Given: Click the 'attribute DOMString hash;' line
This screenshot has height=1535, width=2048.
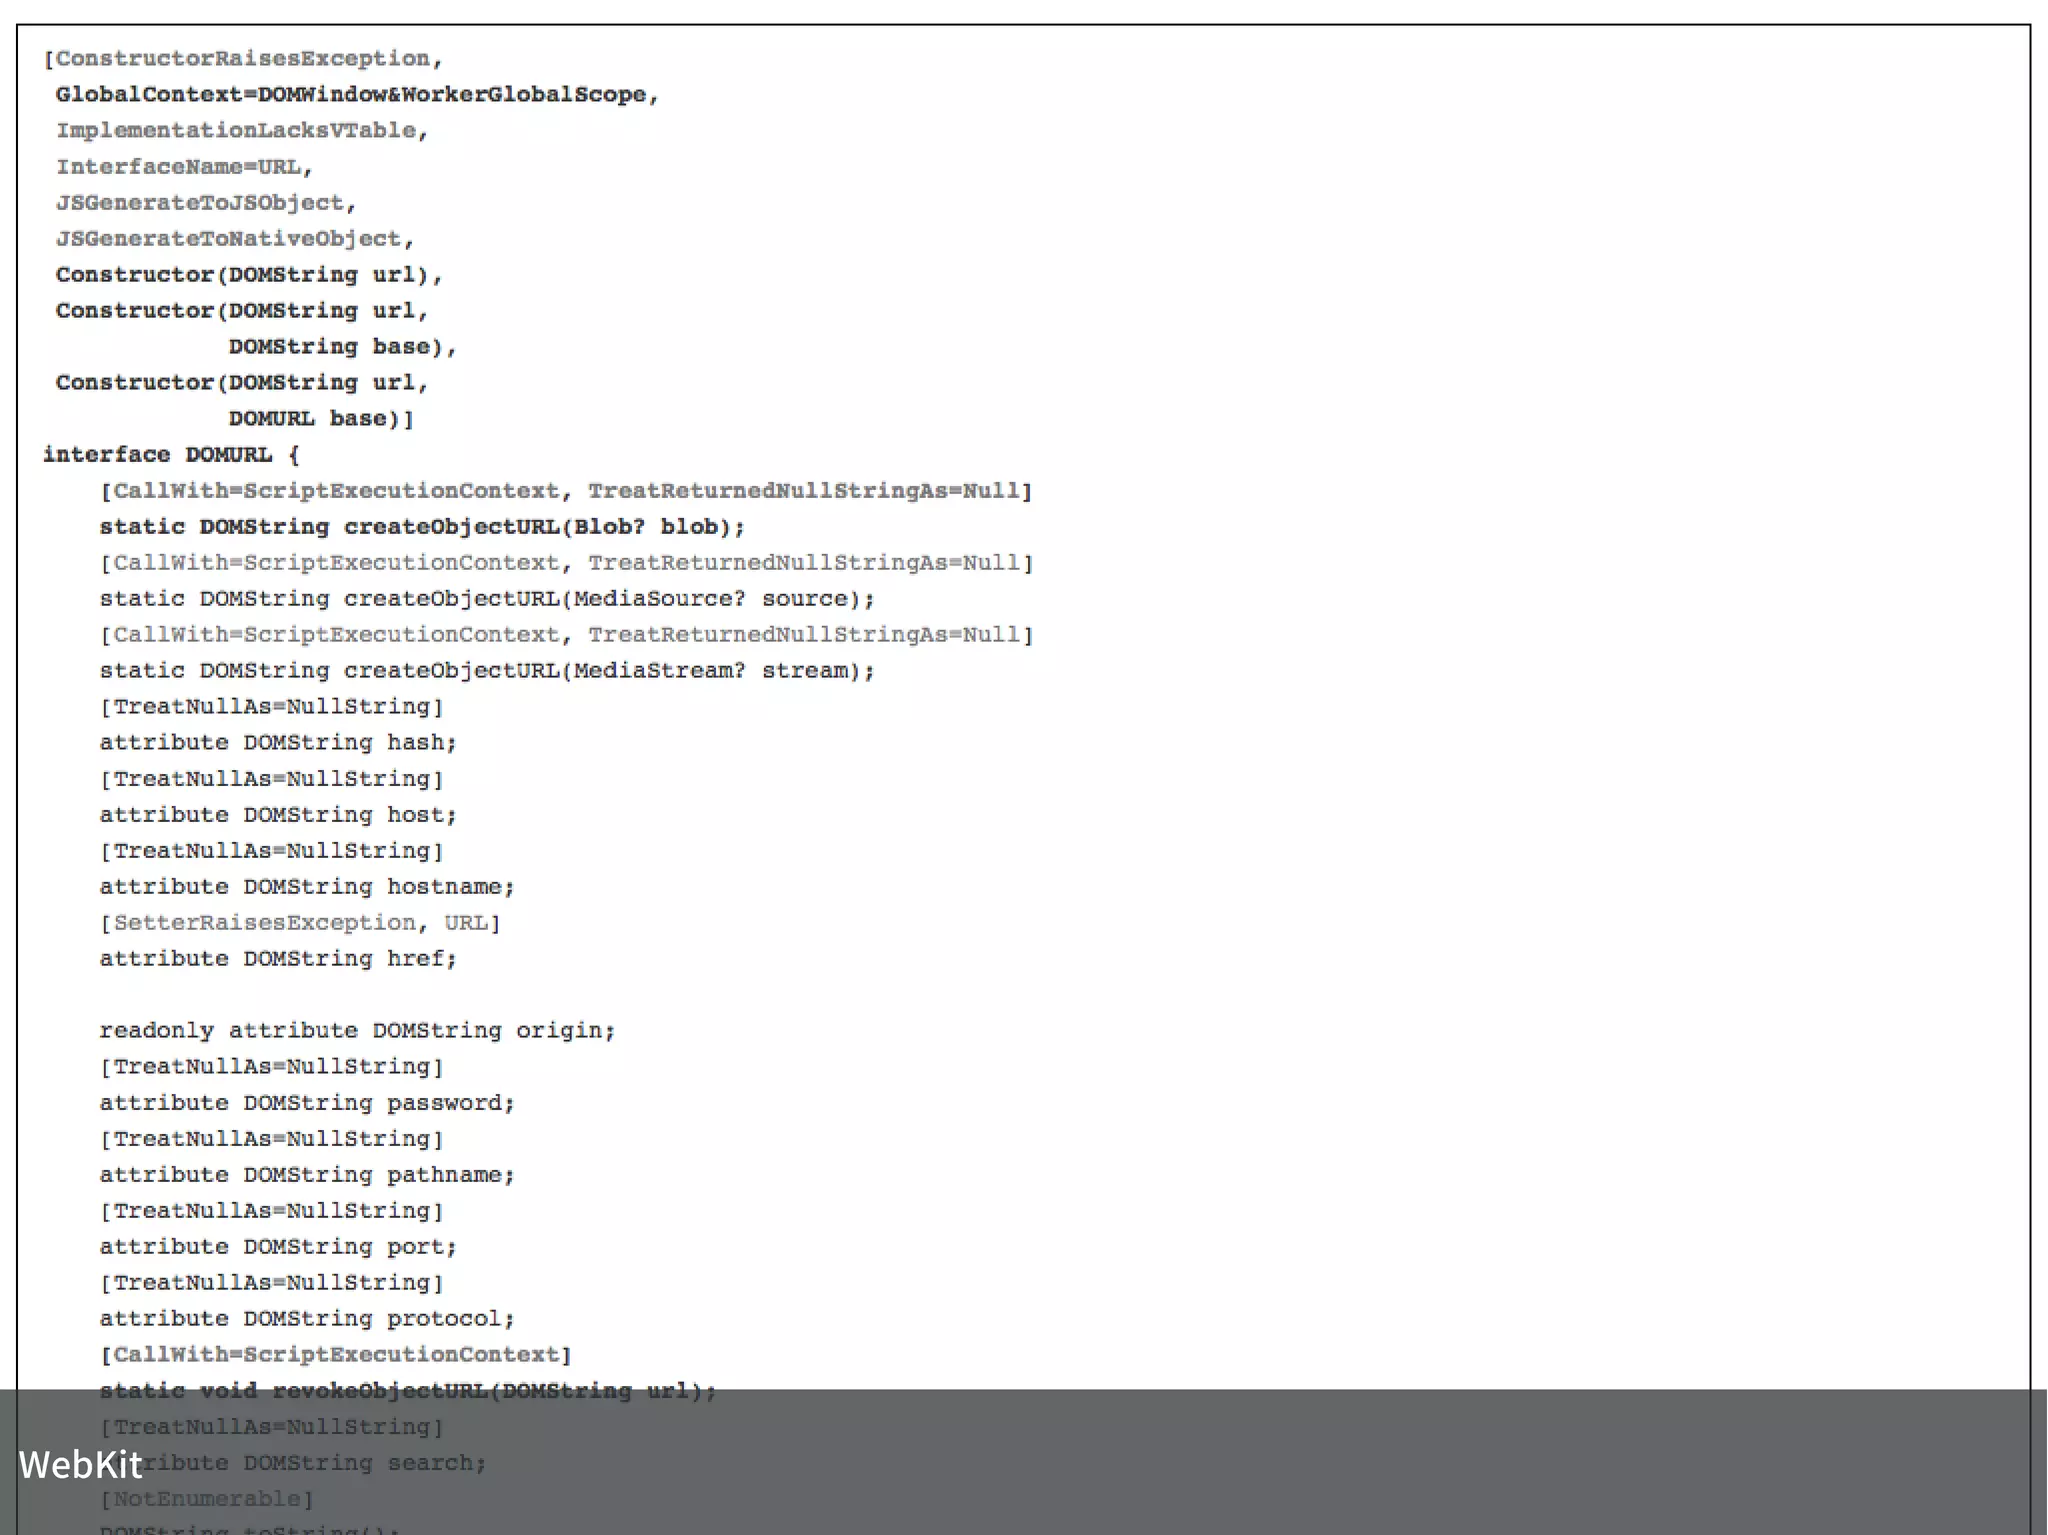Looking at the screenshot, I should tap(278, 743).
